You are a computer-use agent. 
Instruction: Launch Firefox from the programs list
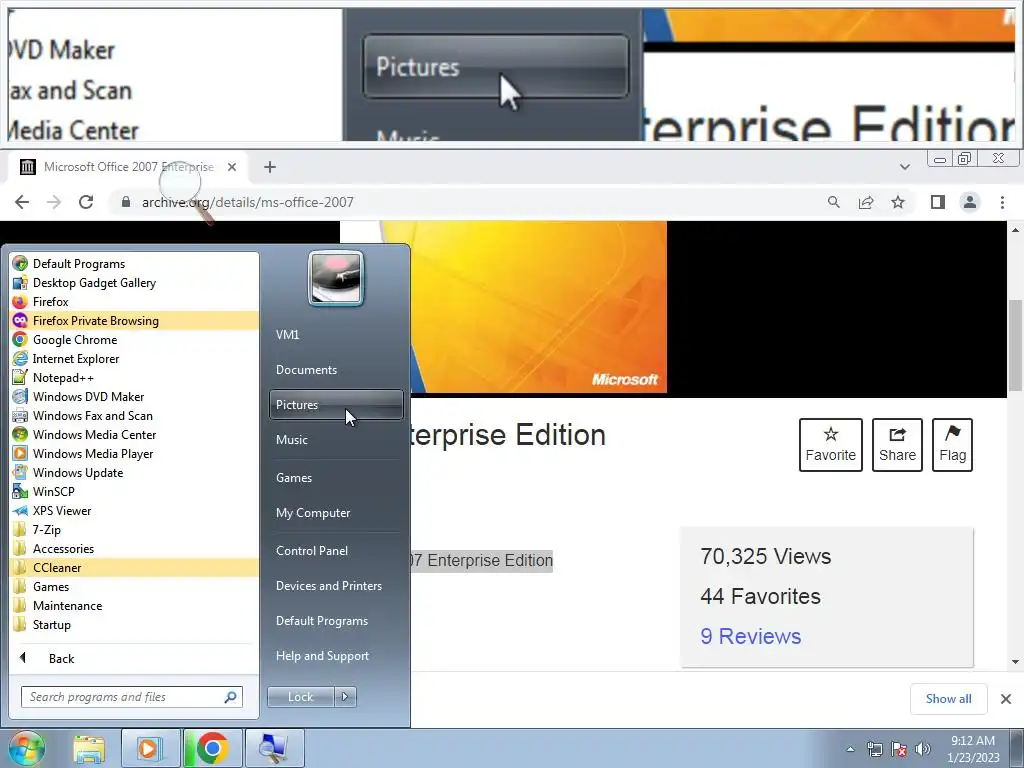pos(135,302)
